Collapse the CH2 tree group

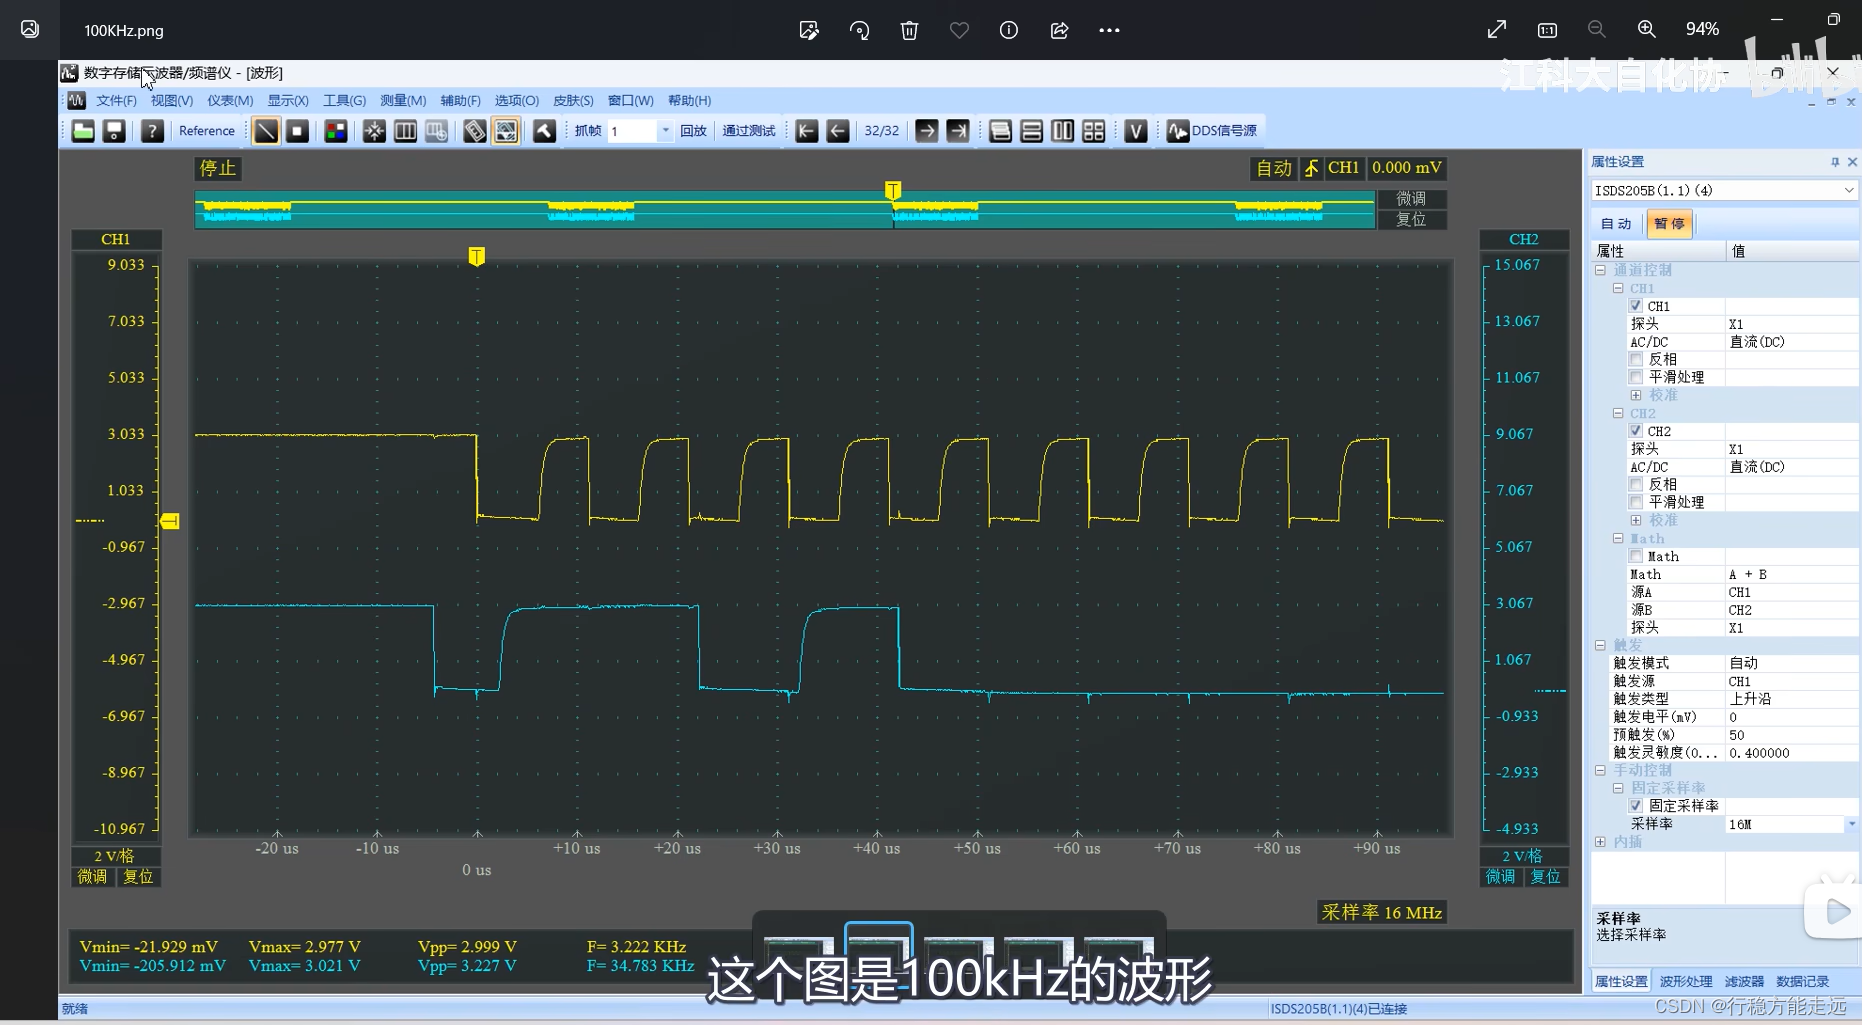click(x=1618, y=413)
